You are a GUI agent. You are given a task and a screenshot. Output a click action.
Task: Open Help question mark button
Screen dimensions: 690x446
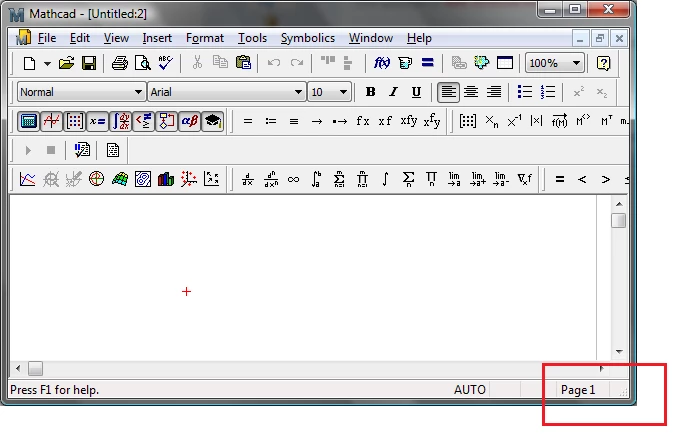pos(603,63)
